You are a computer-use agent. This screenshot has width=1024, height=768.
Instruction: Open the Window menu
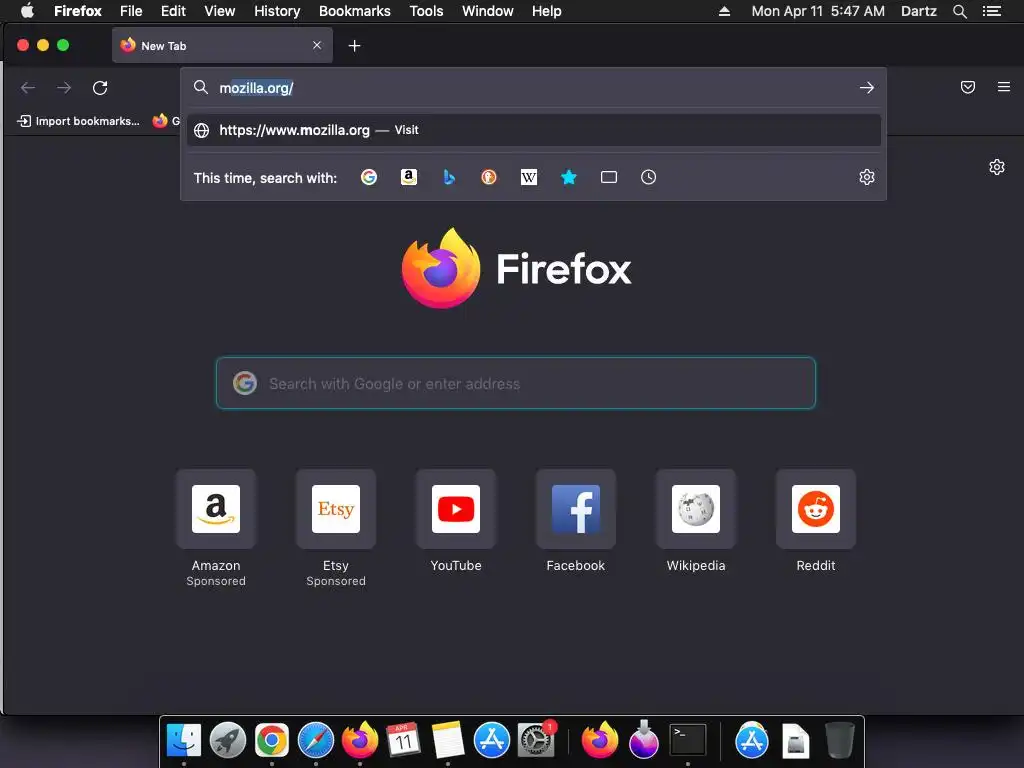point(487,11)
